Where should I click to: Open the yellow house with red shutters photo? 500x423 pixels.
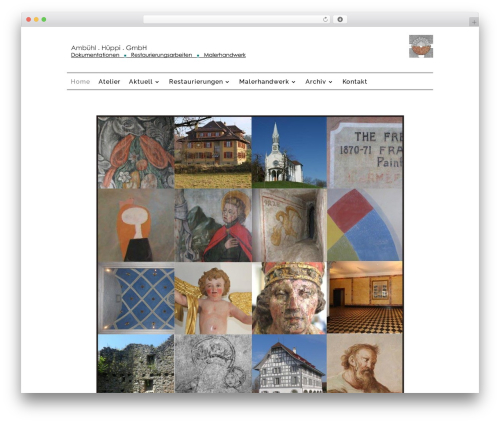pos(213,153)
